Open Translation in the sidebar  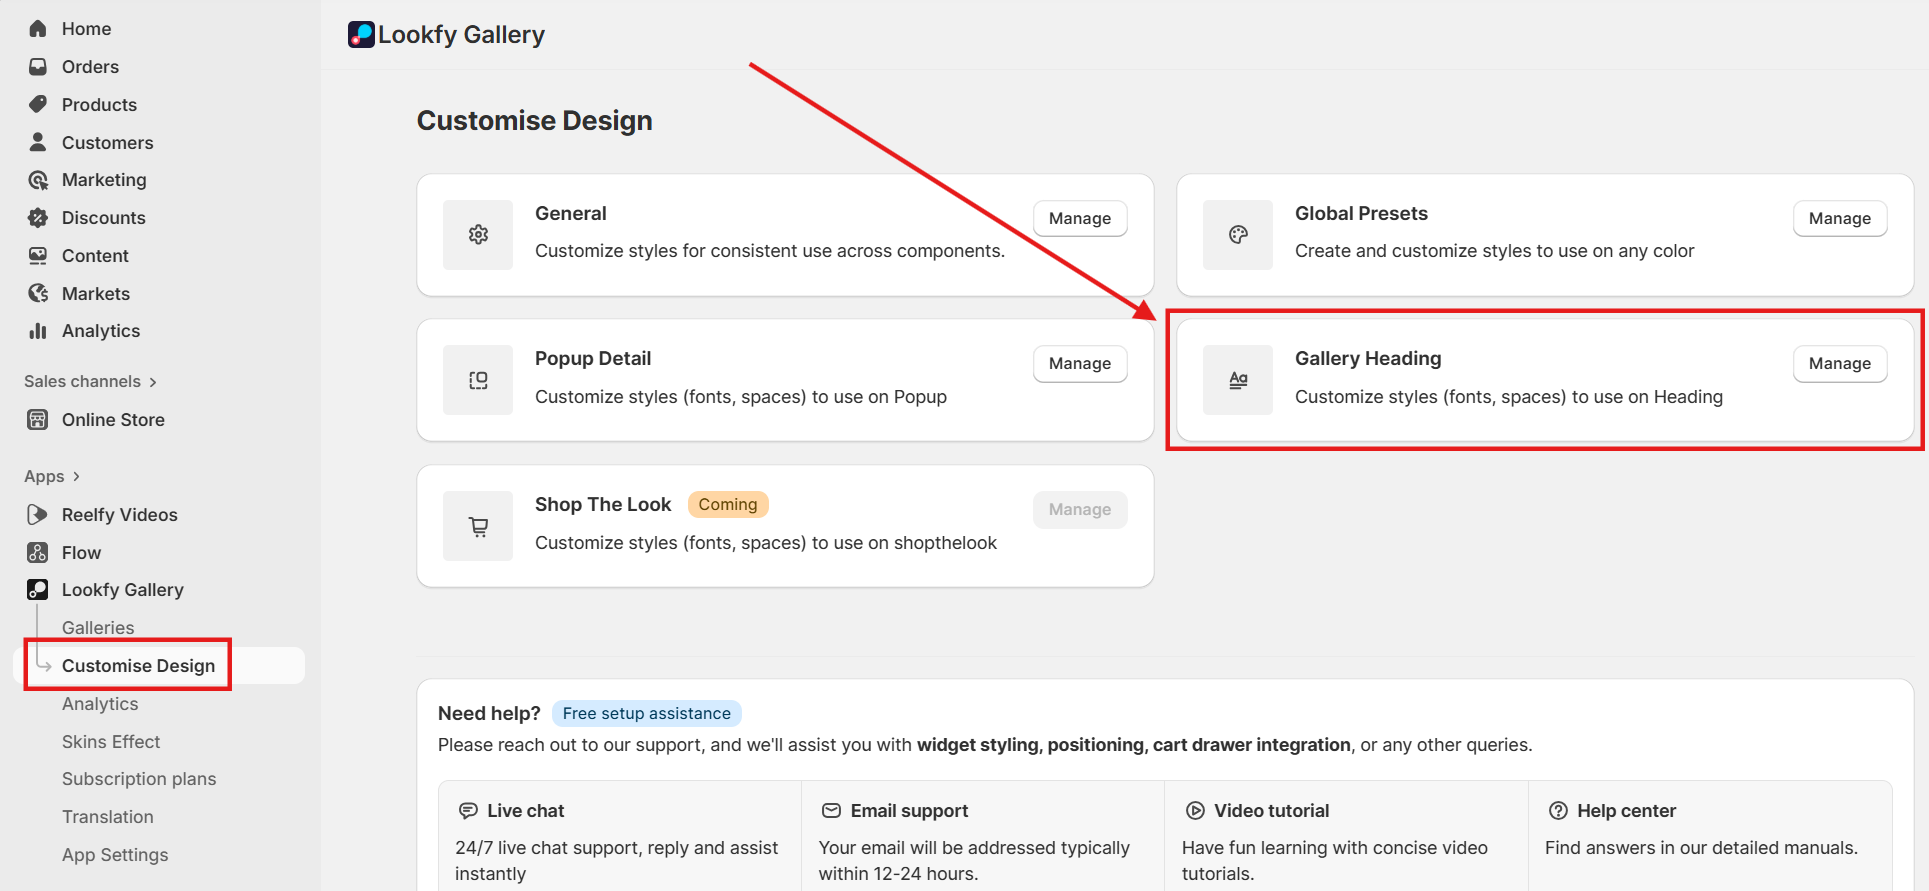pyautogui.click(x=108, y=817)
